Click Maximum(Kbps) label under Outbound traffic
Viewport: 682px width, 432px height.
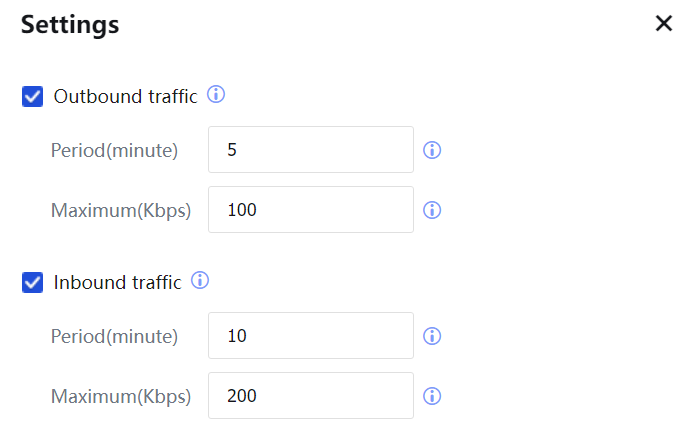click(120, 211)
